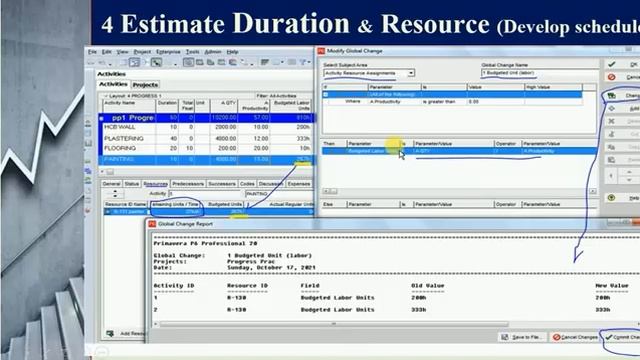Click the Budgeted Labor Units Then cell
The image size is (640, 360).
pyautogui.click(x=373, y=151)
